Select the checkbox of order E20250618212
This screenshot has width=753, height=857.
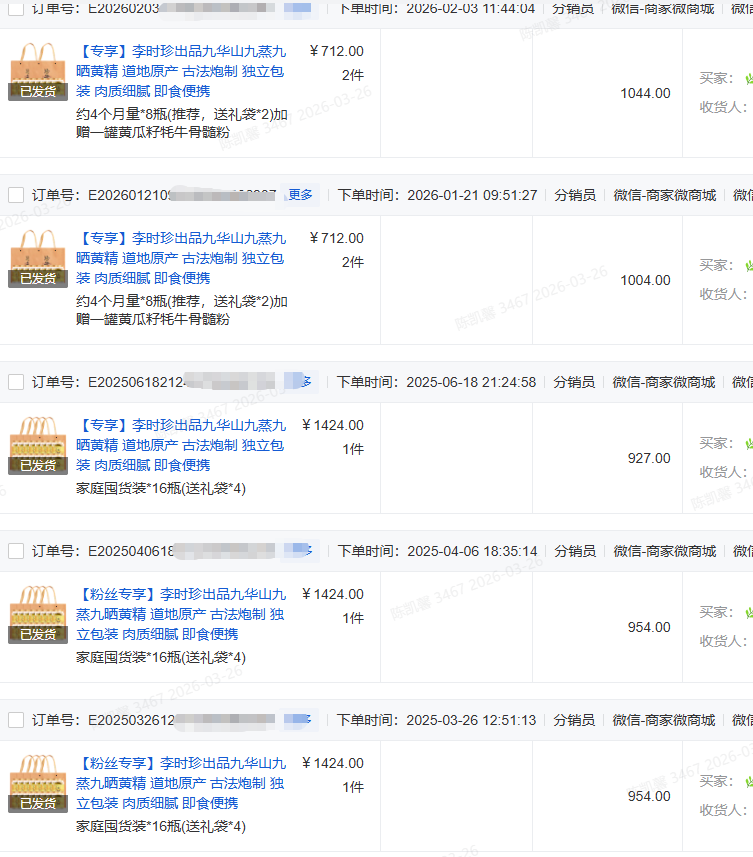[x=16, y=382]
